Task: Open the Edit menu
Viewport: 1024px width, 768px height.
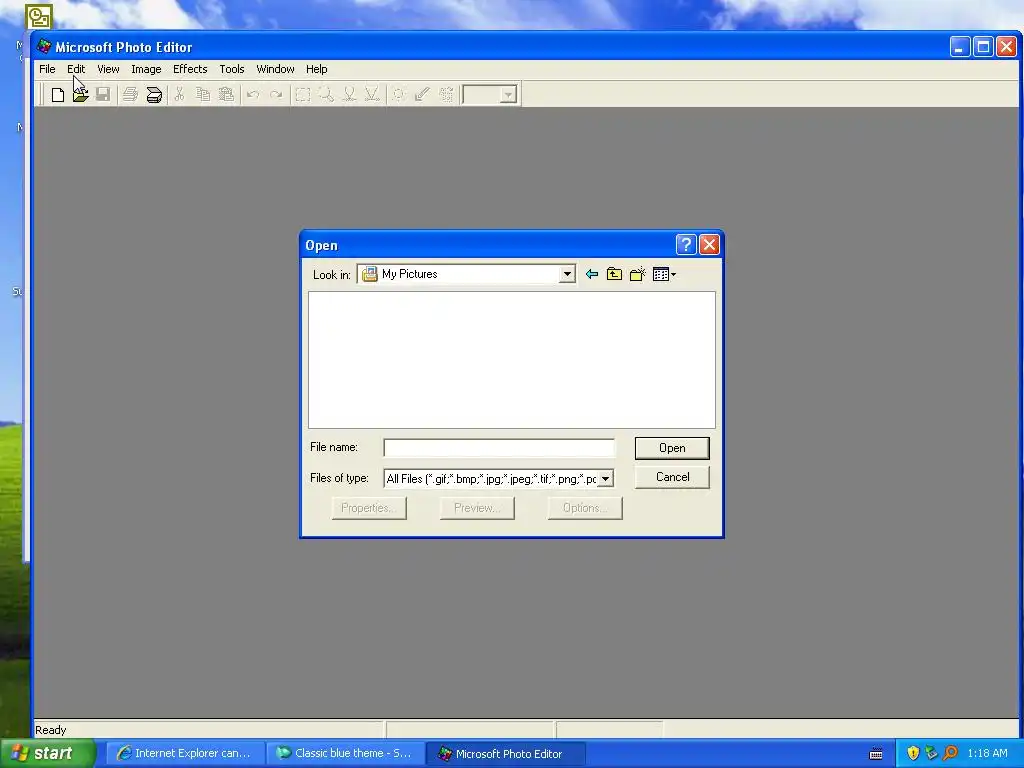Action: click(76, 69)
